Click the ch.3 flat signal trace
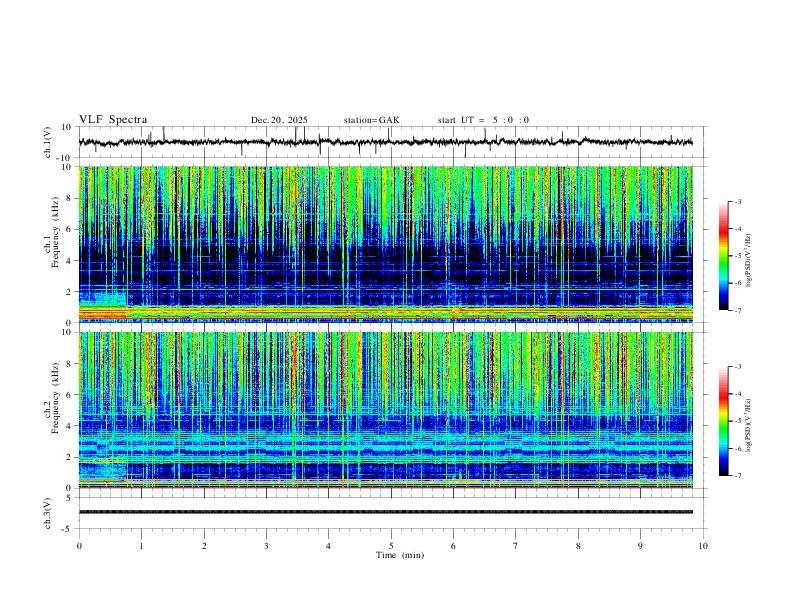The image size is (792, 612). tap(386, 512)
